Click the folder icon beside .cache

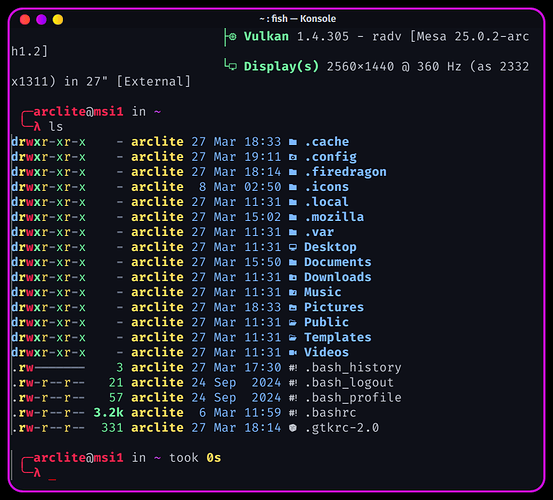click(293, 142)
